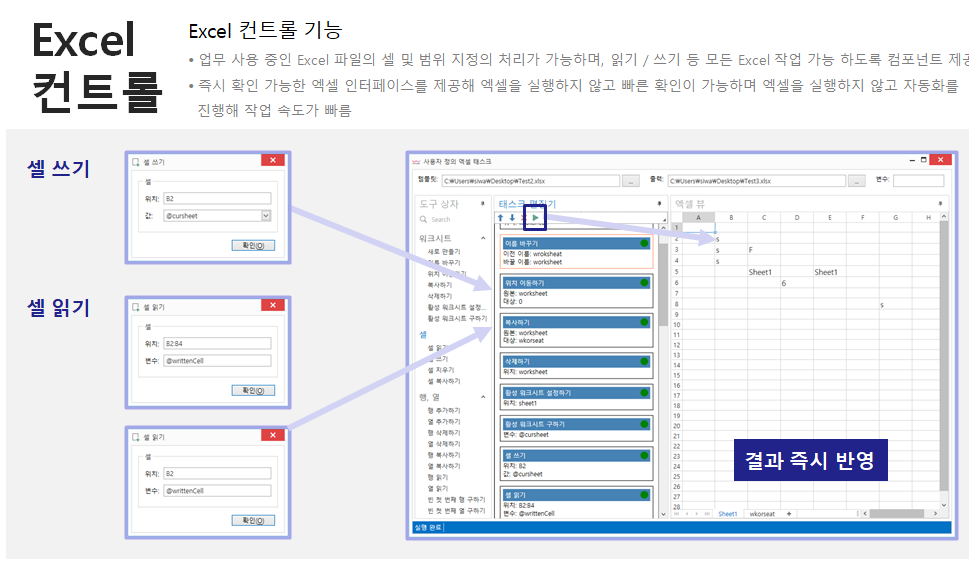969x569 pixels.
Task: Confirm the 셀 쓰기 dialog with 확인
Action: point(253,245)
